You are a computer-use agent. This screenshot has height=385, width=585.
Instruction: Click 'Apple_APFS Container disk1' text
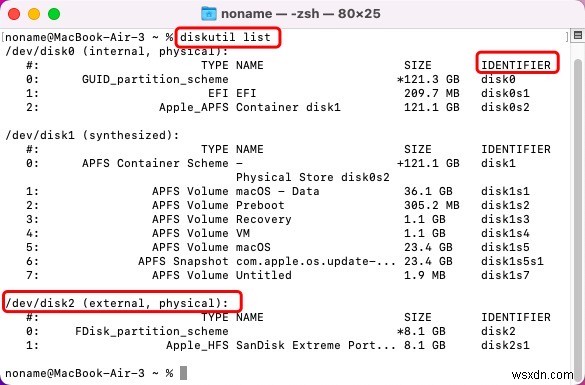click(250, 107)
